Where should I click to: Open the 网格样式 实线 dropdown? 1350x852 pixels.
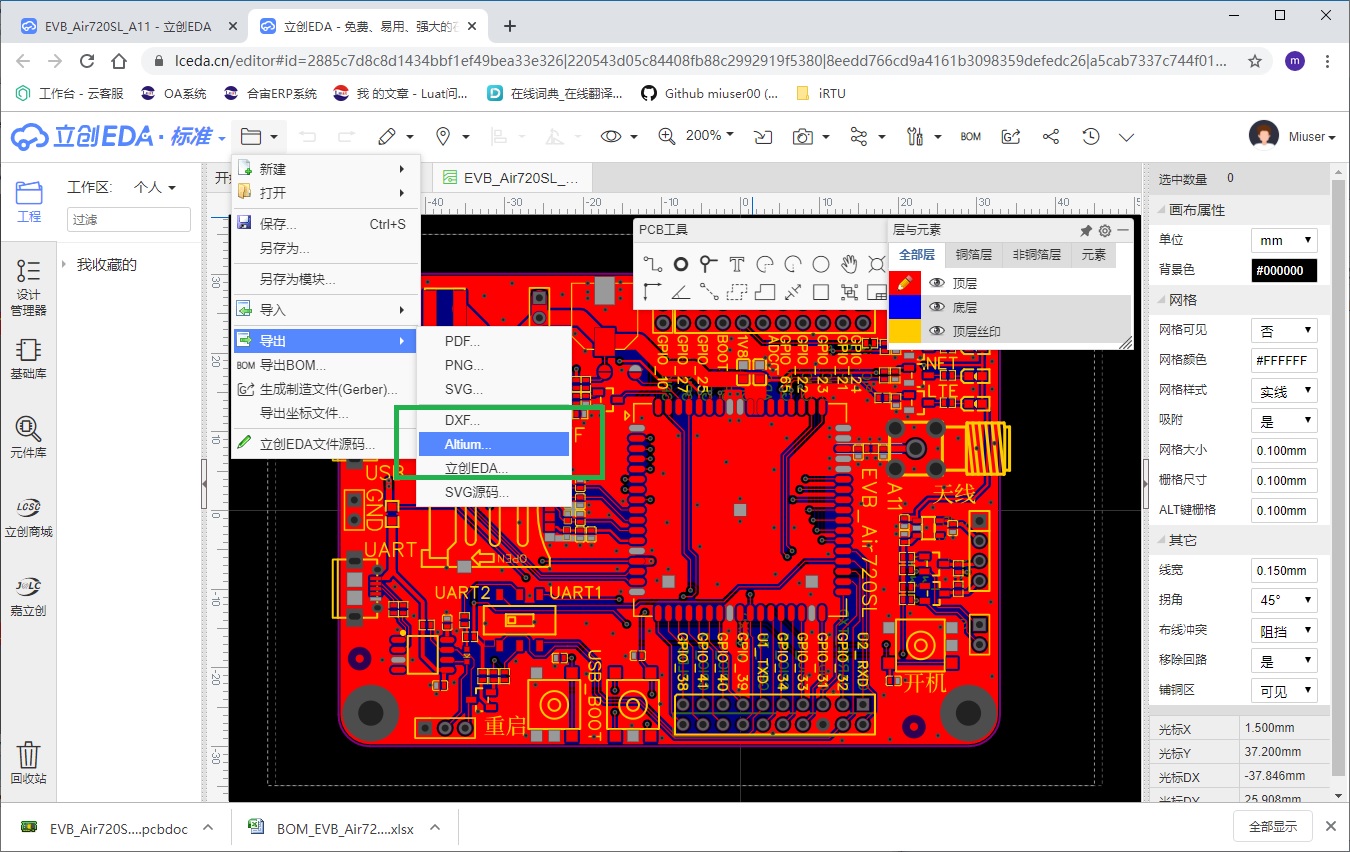(x=1284, y=390)
